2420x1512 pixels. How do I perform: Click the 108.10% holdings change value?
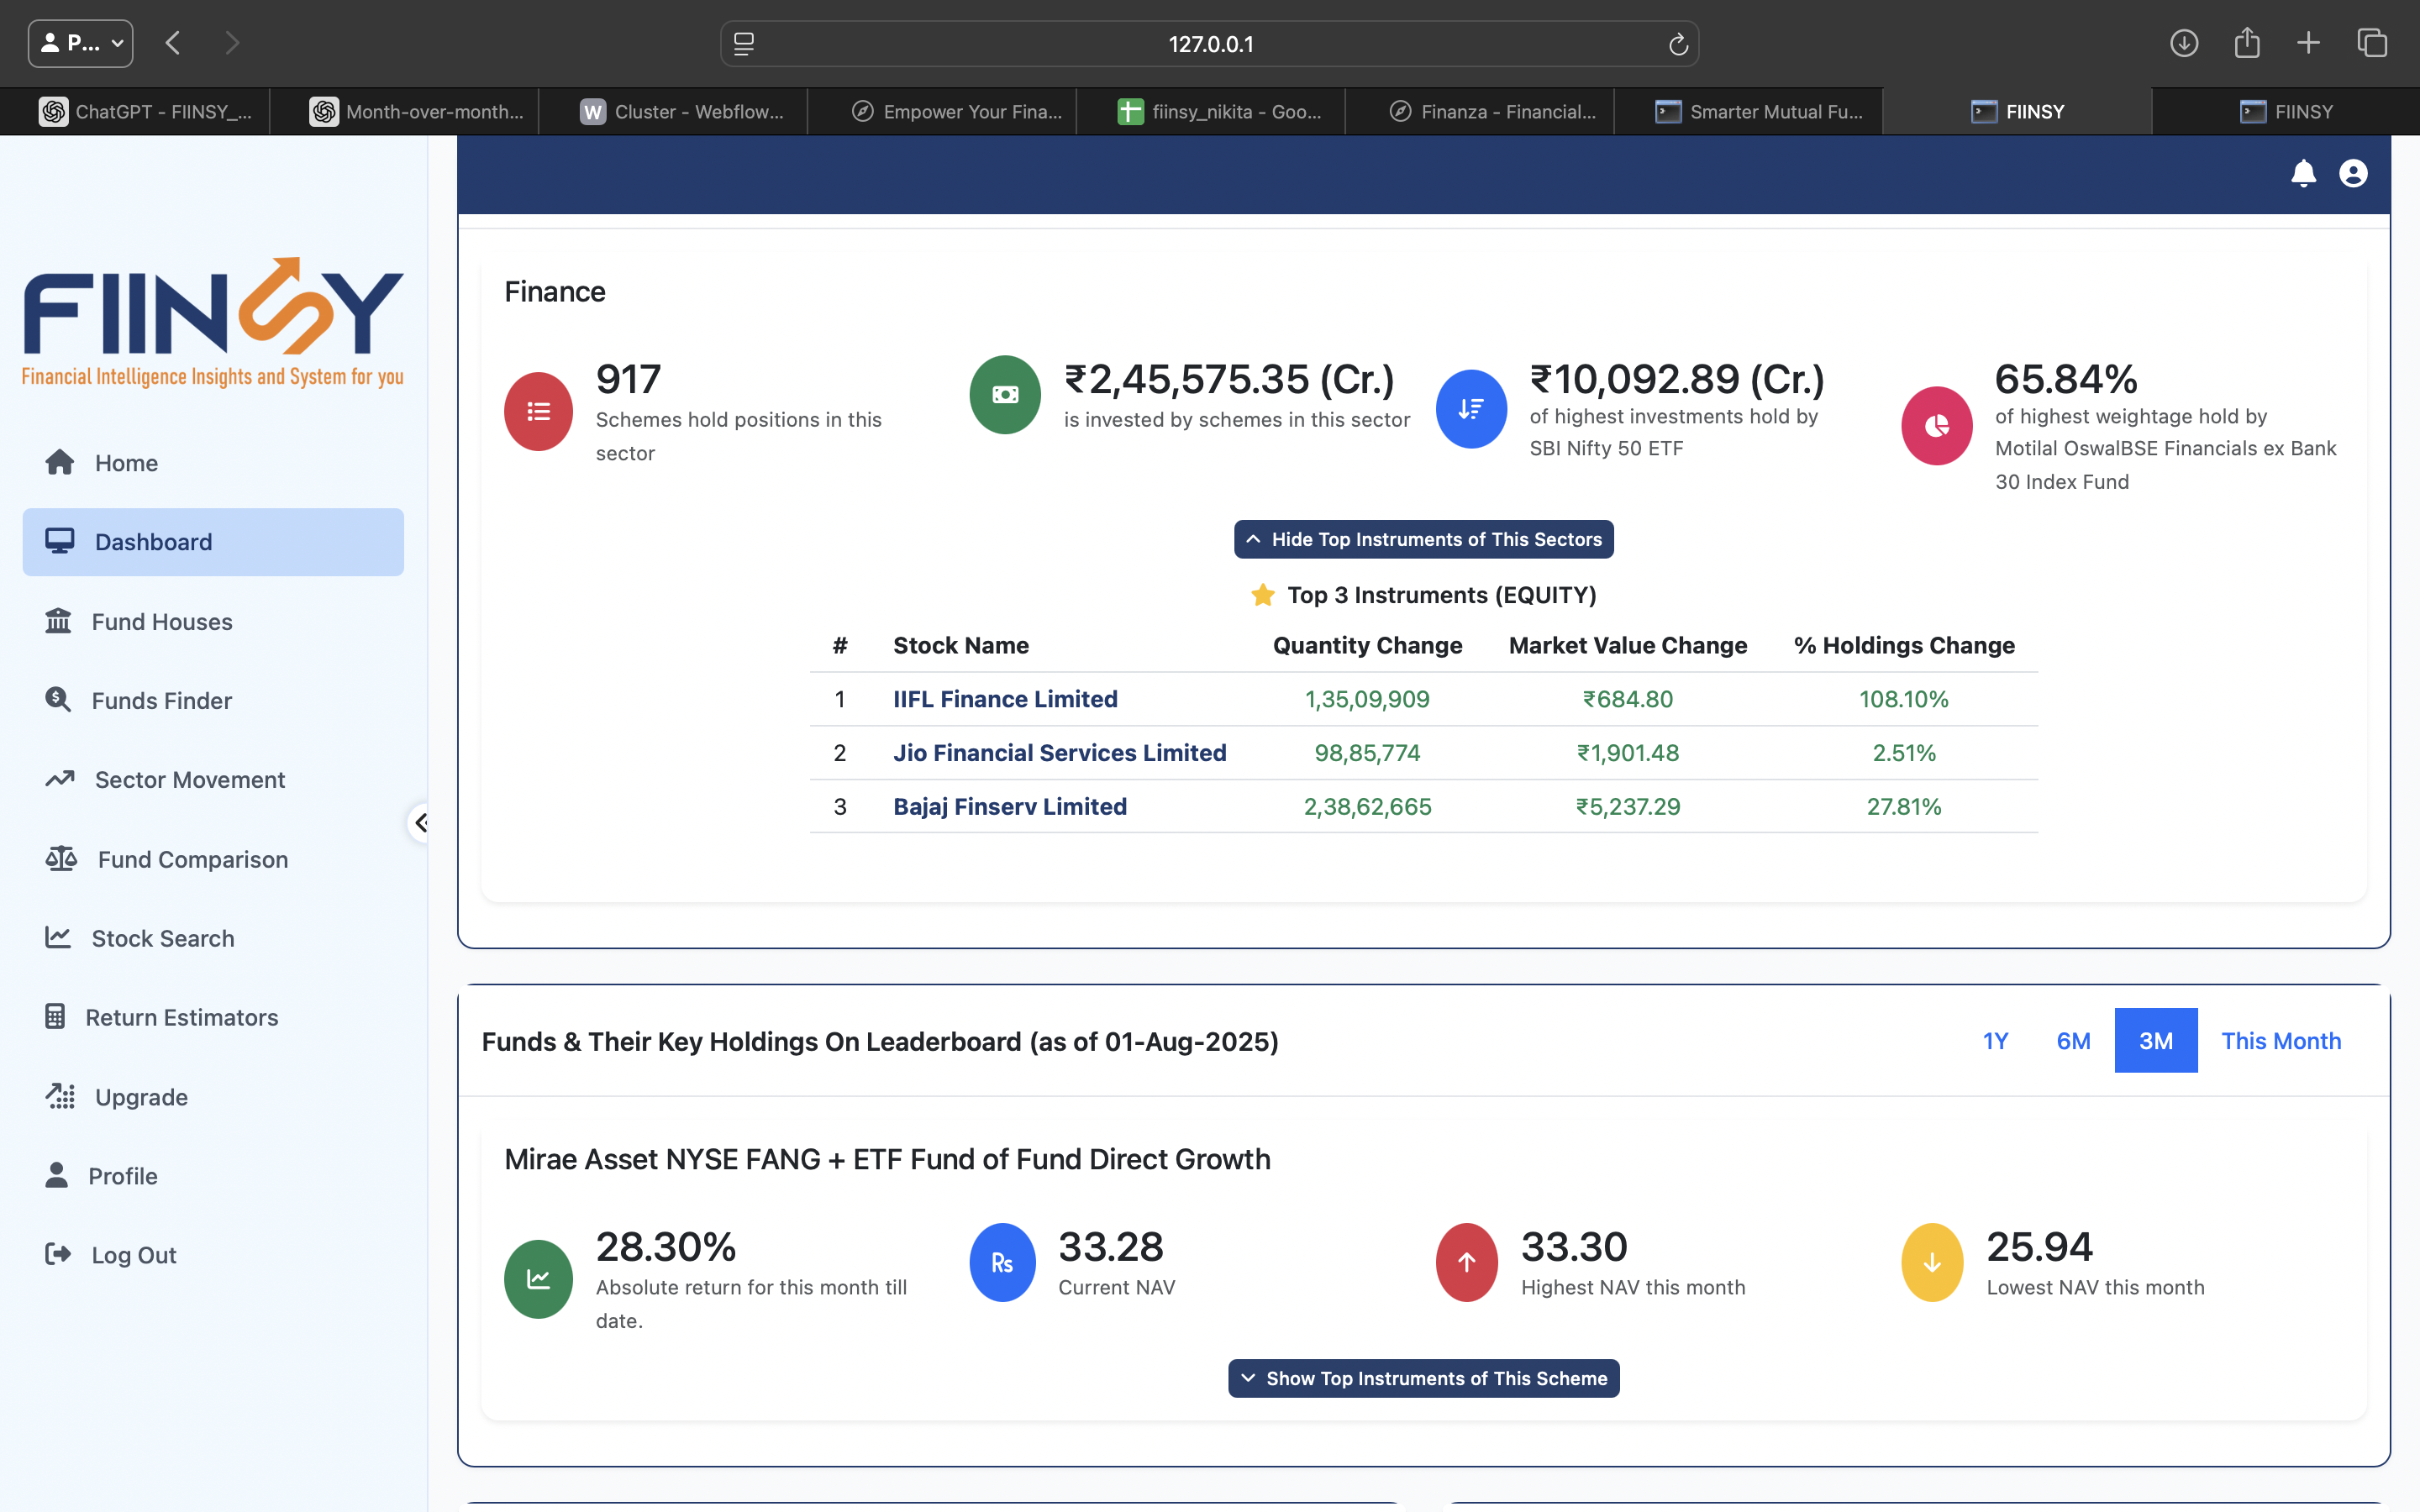coord(1903,699)
